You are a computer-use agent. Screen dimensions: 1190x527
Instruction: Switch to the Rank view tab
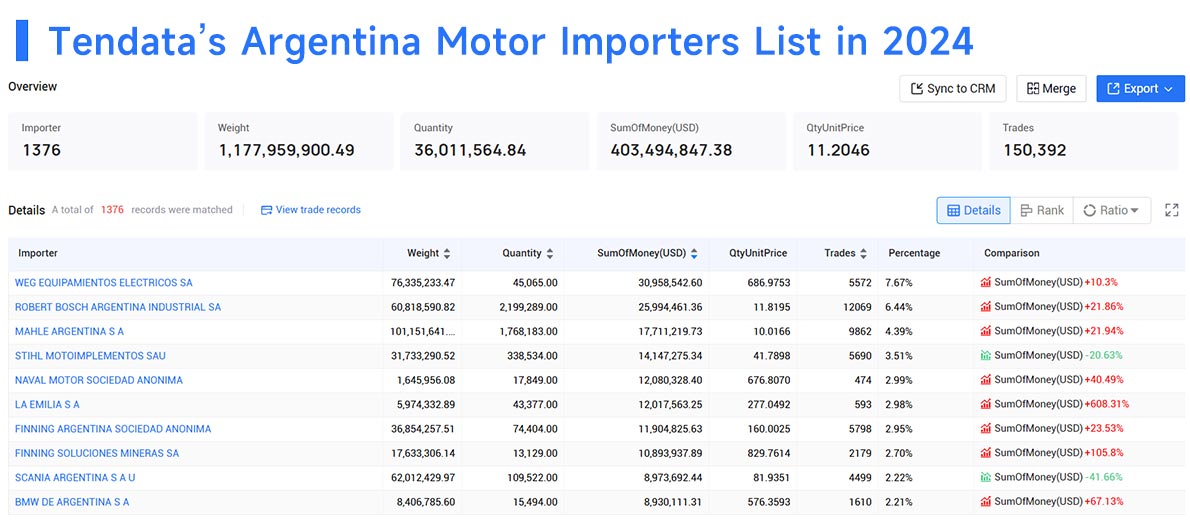pyautogui.click(x=1041, y=210)
